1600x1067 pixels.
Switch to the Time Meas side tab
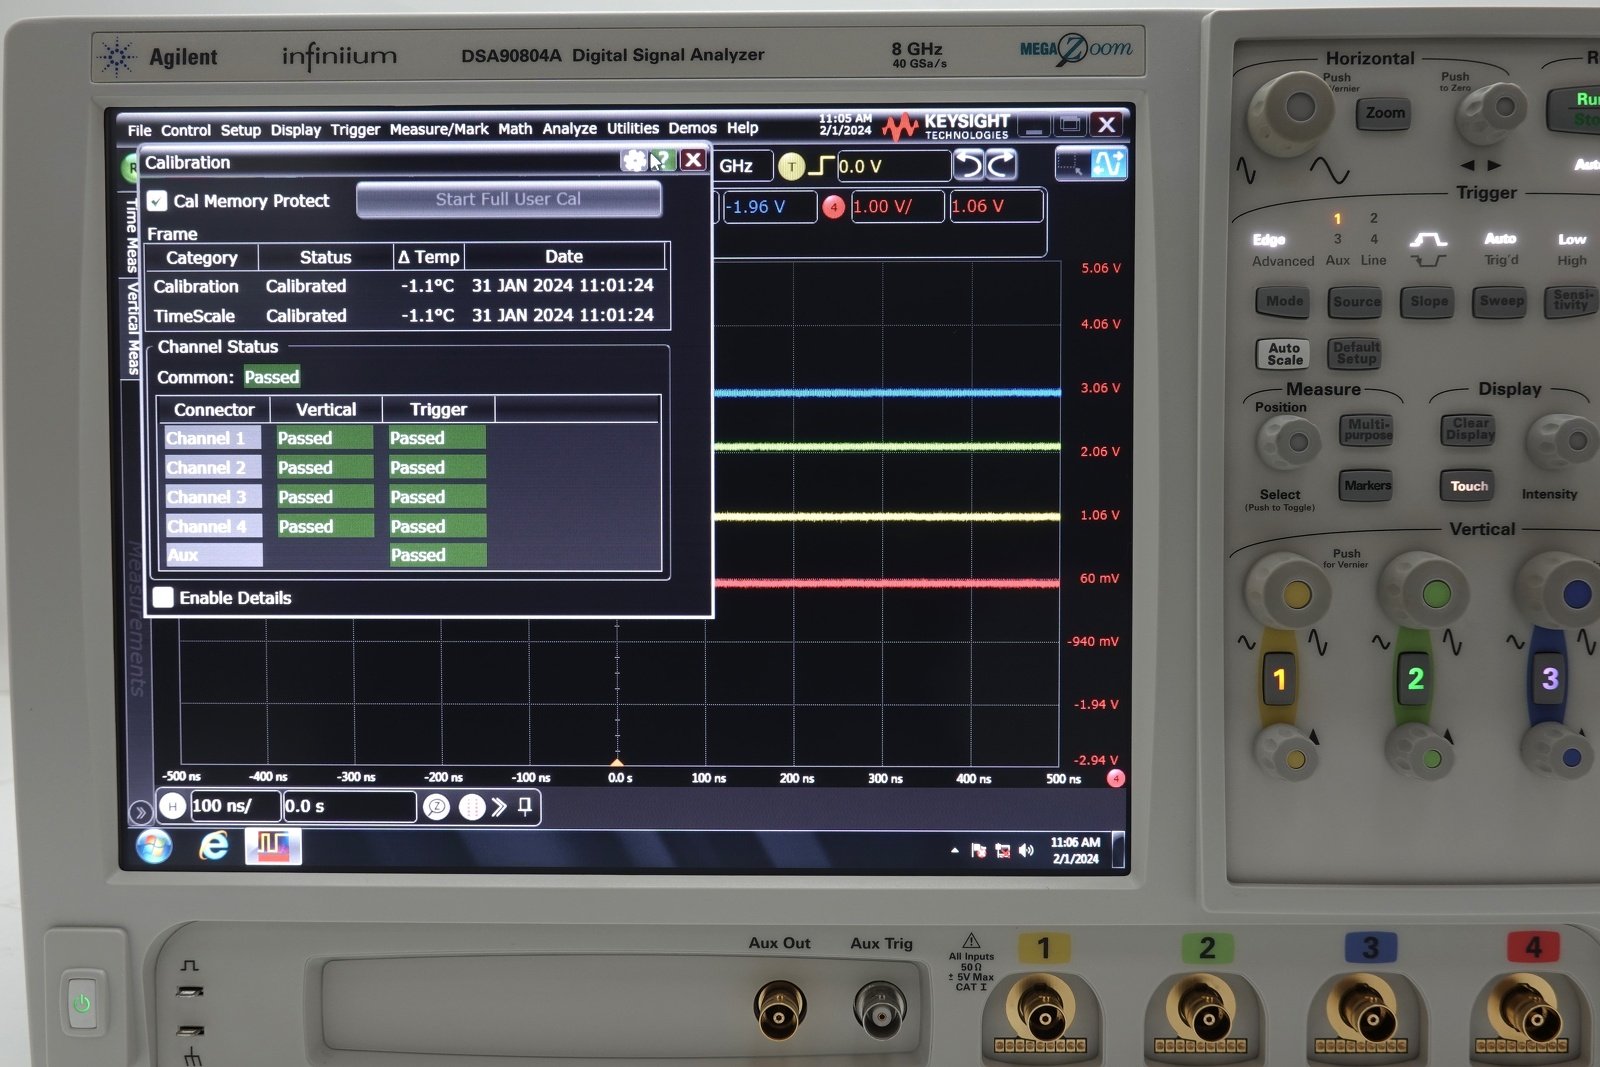click(x=131, y=234)
